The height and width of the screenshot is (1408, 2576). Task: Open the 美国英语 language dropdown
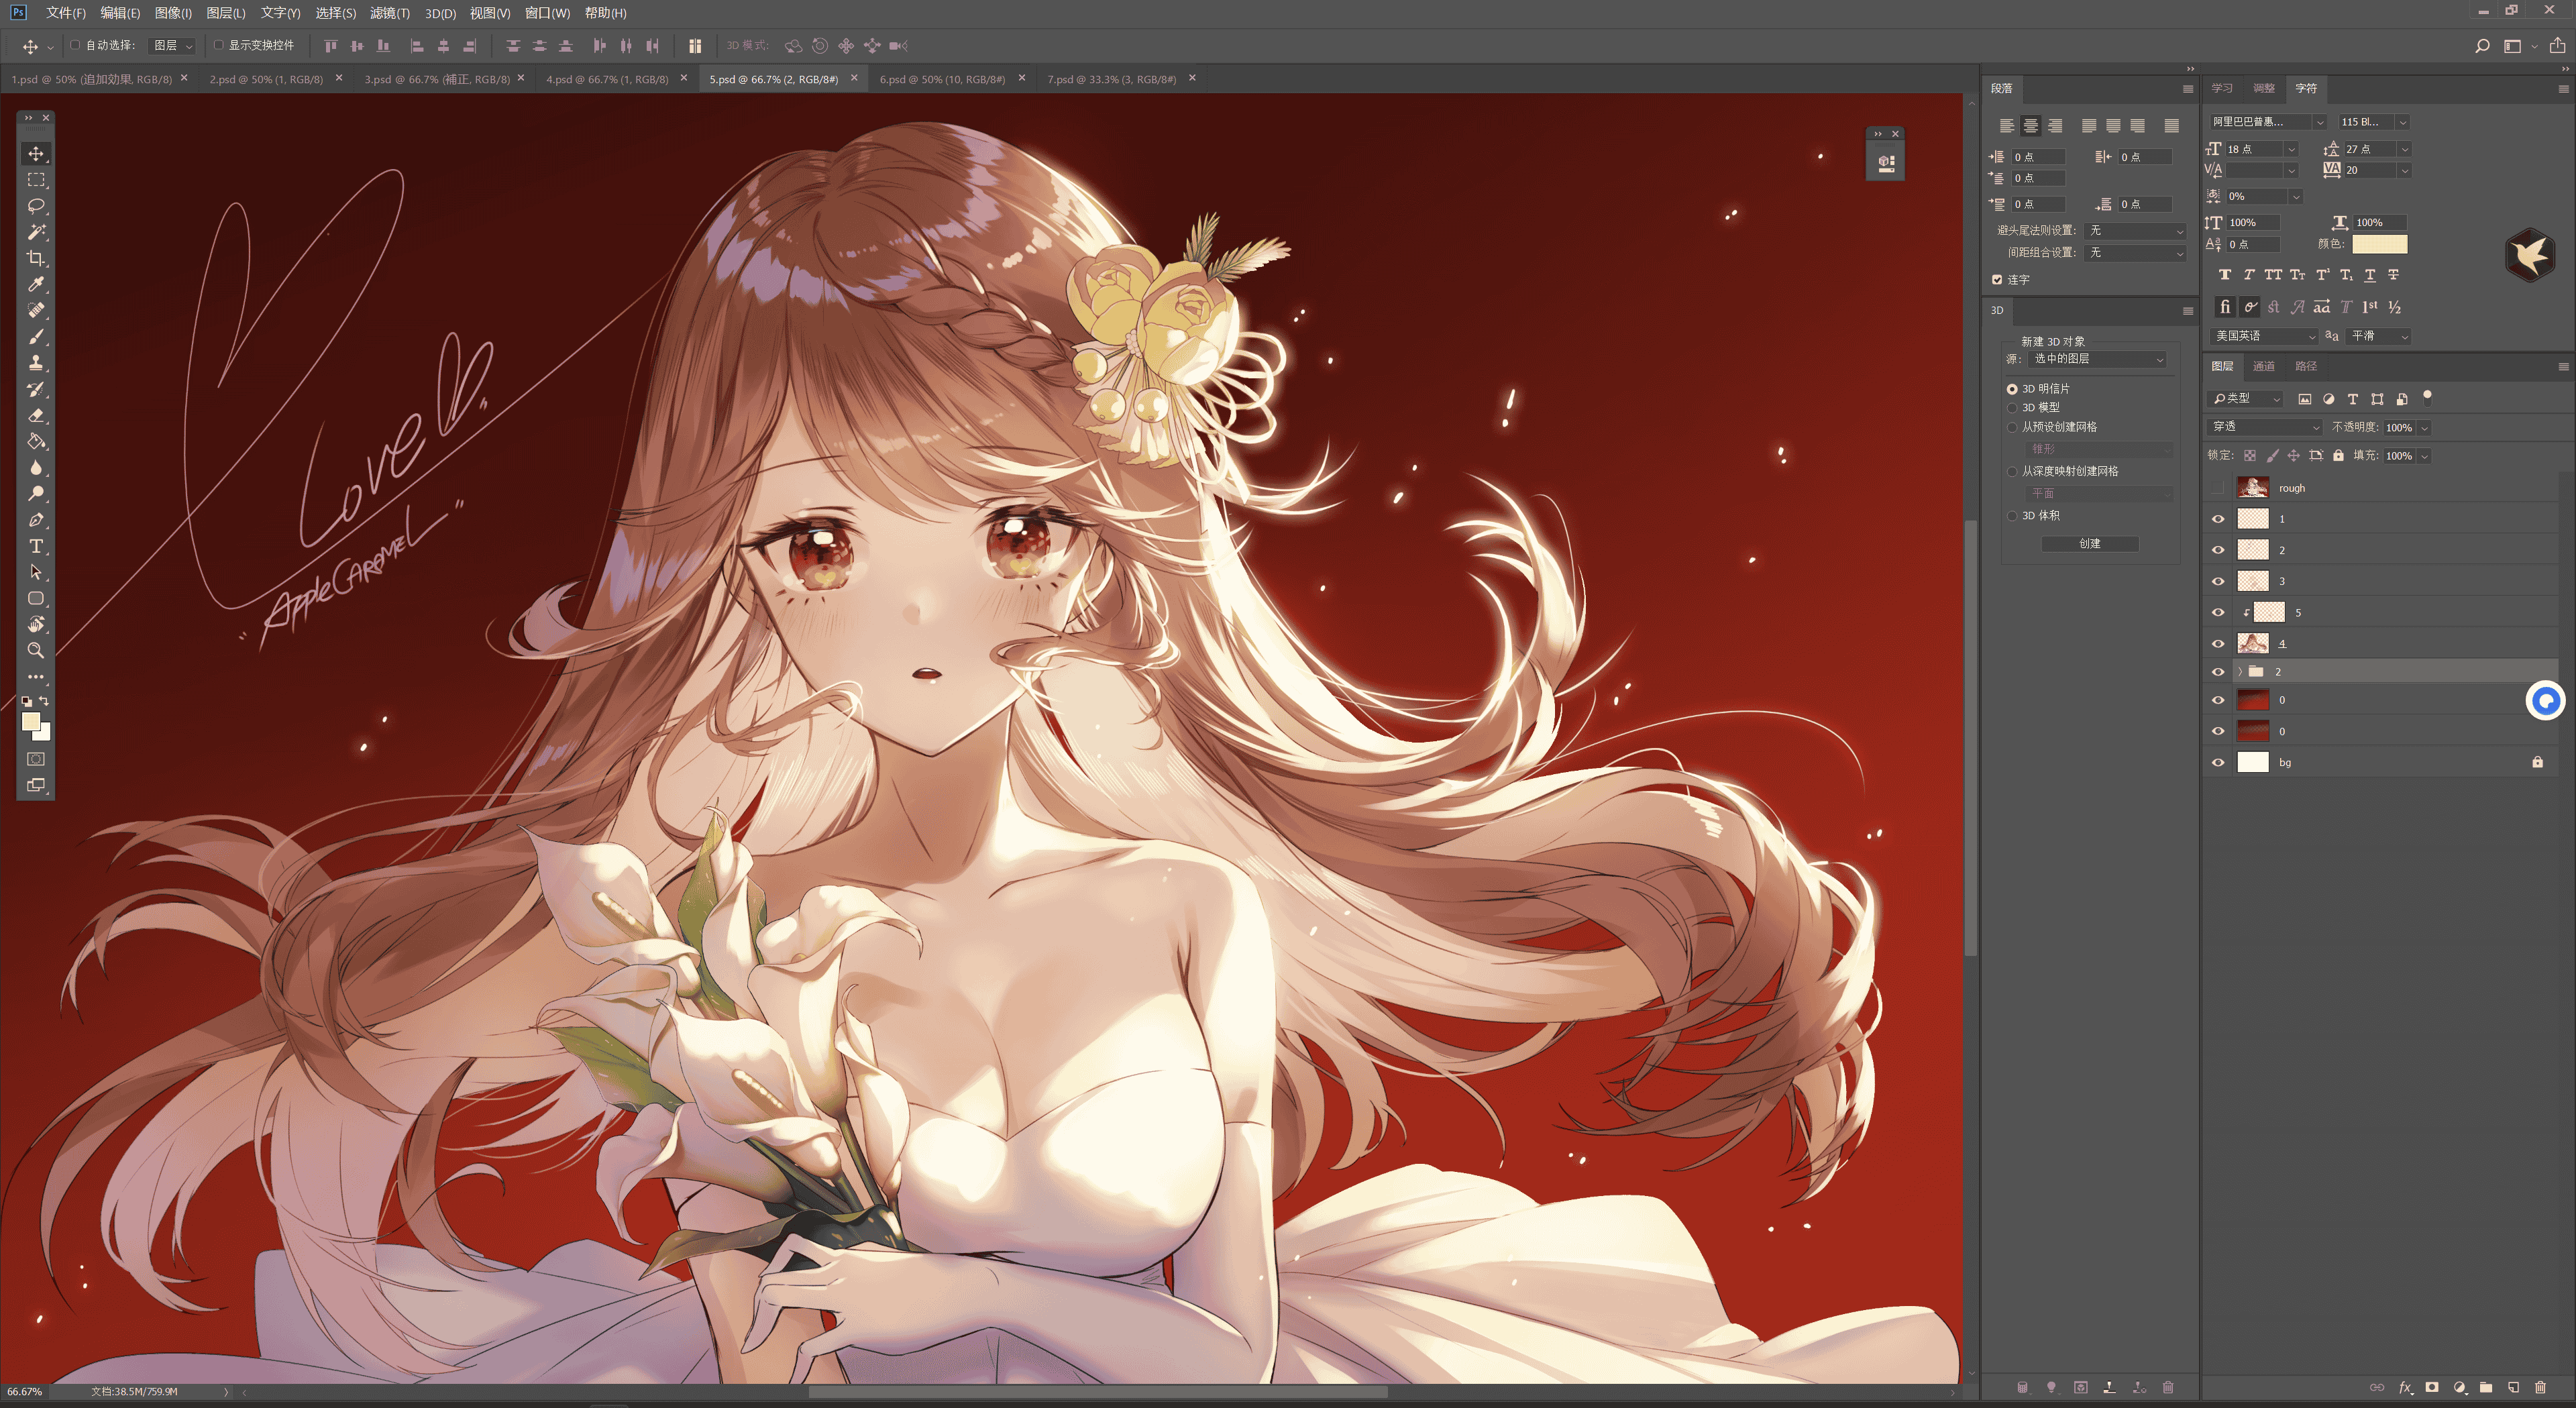(x=2264, y=336)
